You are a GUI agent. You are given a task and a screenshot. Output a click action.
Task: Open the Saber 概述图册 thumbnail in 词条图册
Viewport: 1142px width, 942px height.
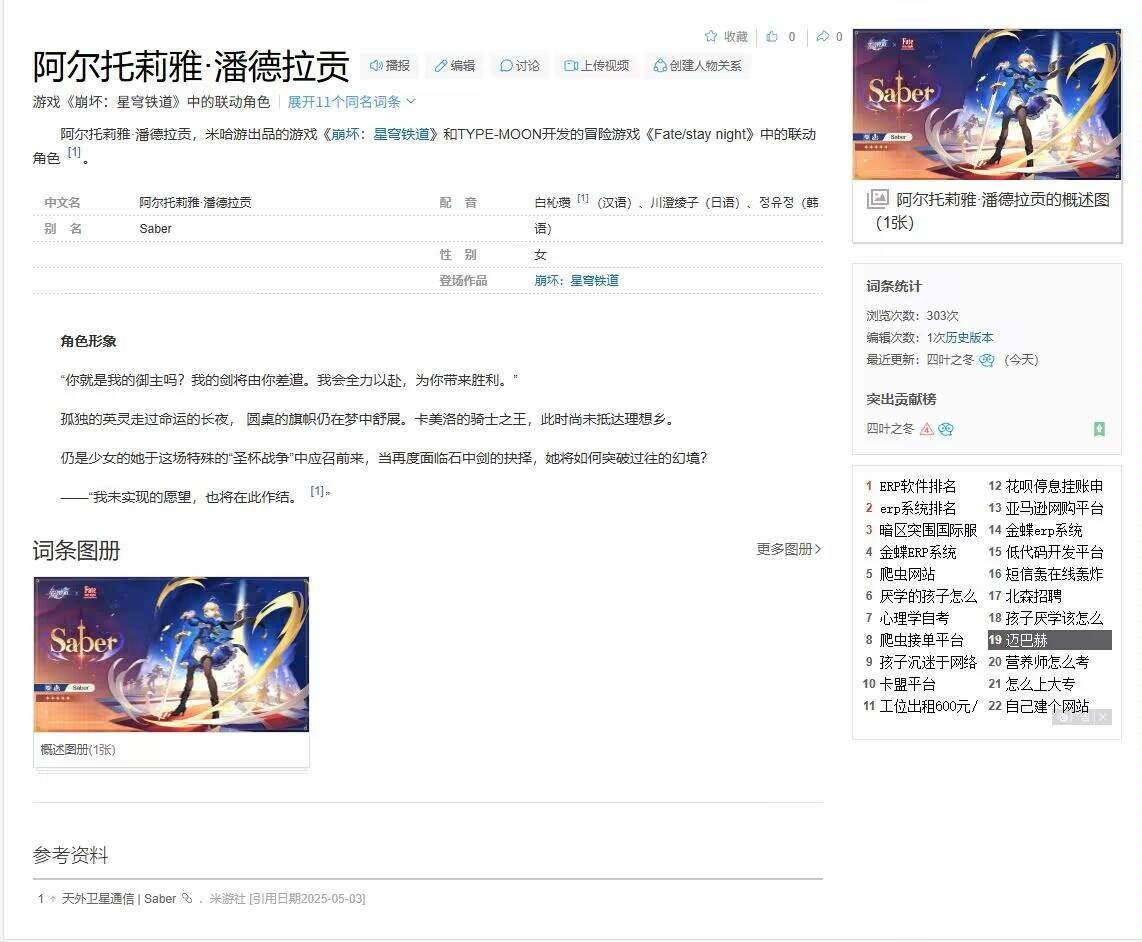172,654
